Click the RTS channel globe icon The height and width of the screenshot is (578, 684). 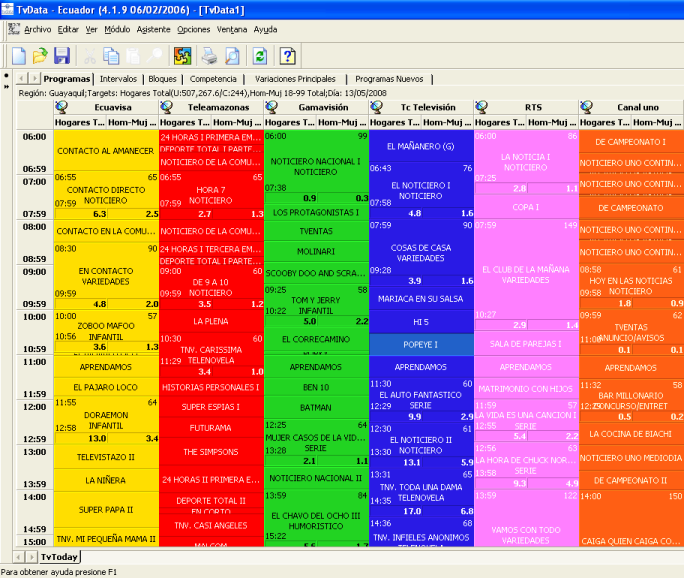pyautogui.click(x=482, y=107)
